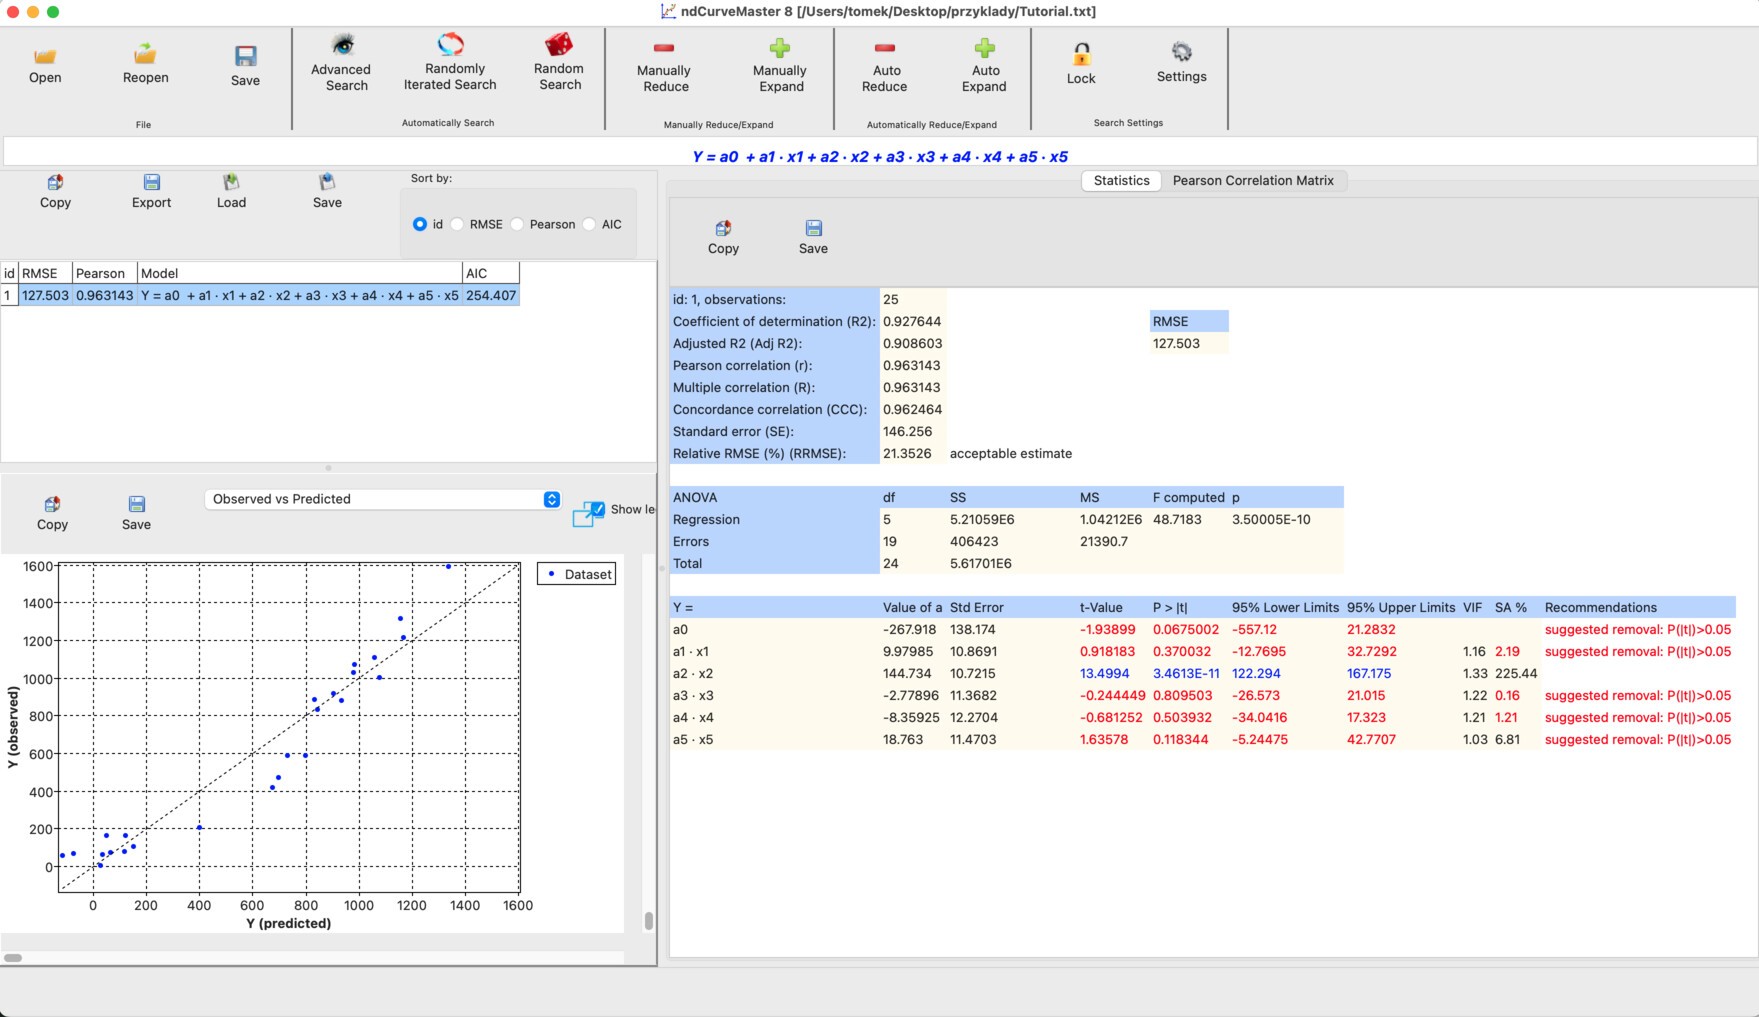Screen dimensions: 1759x1017
Task: Open the Statistics tab
Action: (x=1120, y=180)
